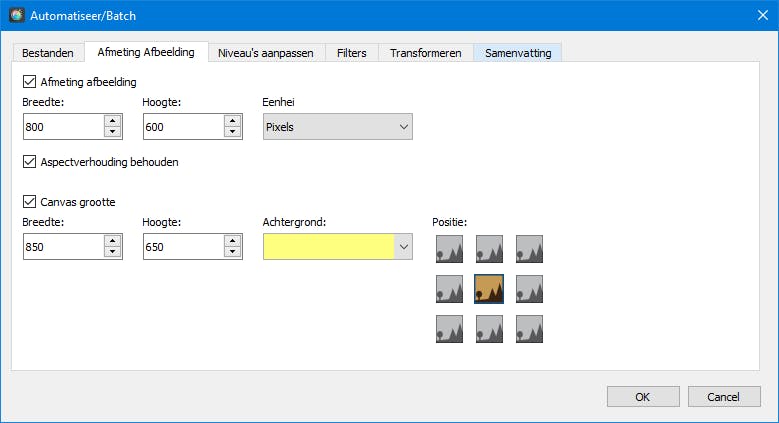Select top-center canvas position icon

[489, 249]
